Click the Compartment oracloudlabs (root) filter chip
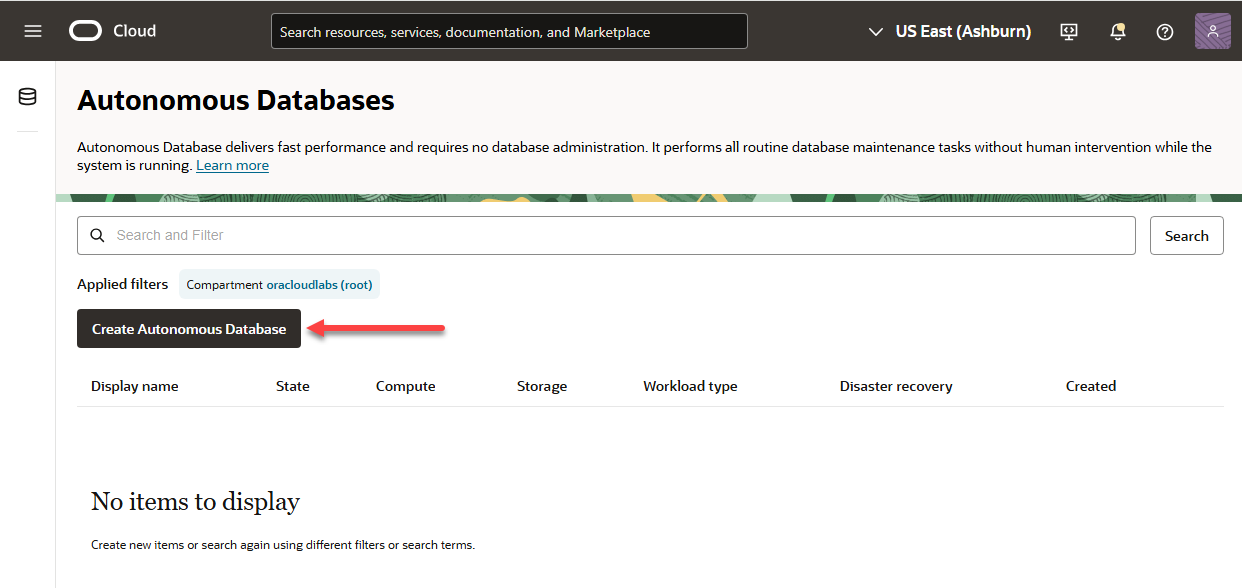 (280, 284)
